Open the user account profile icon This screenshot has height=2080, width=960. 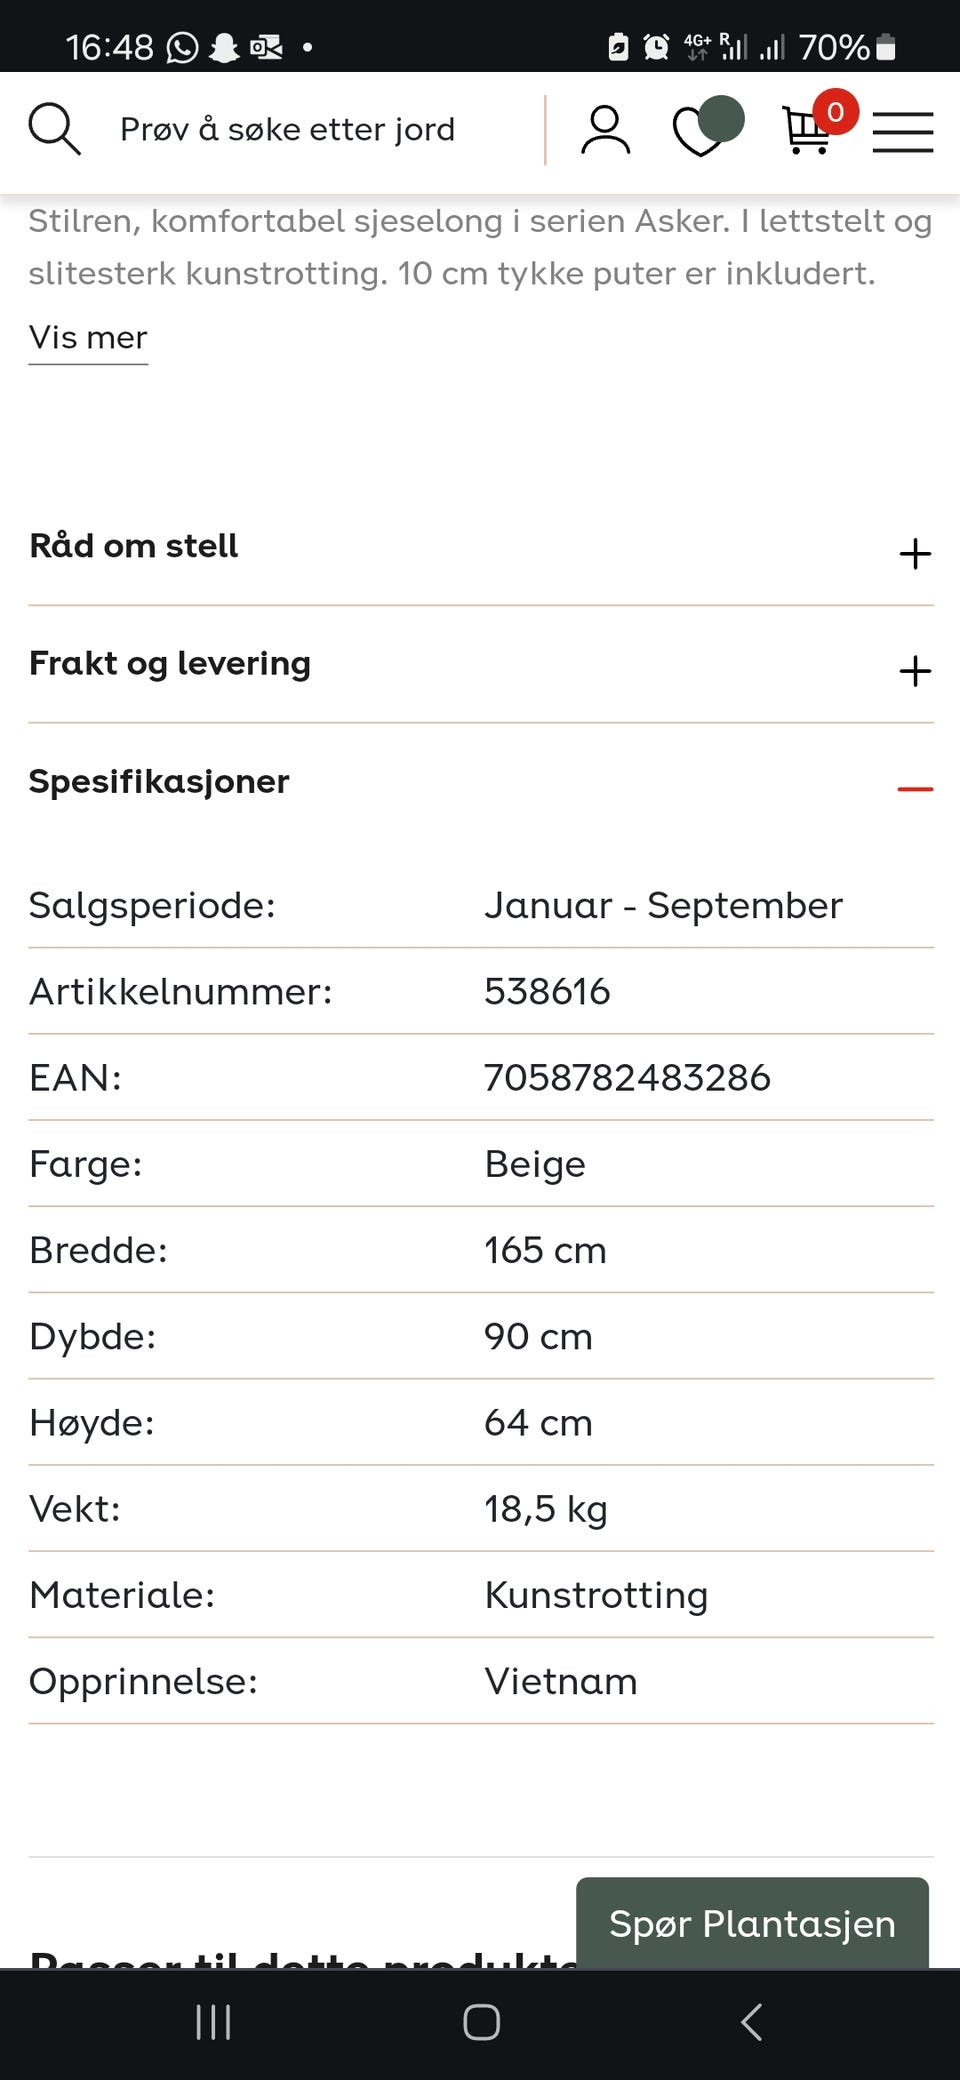(605, 130)
